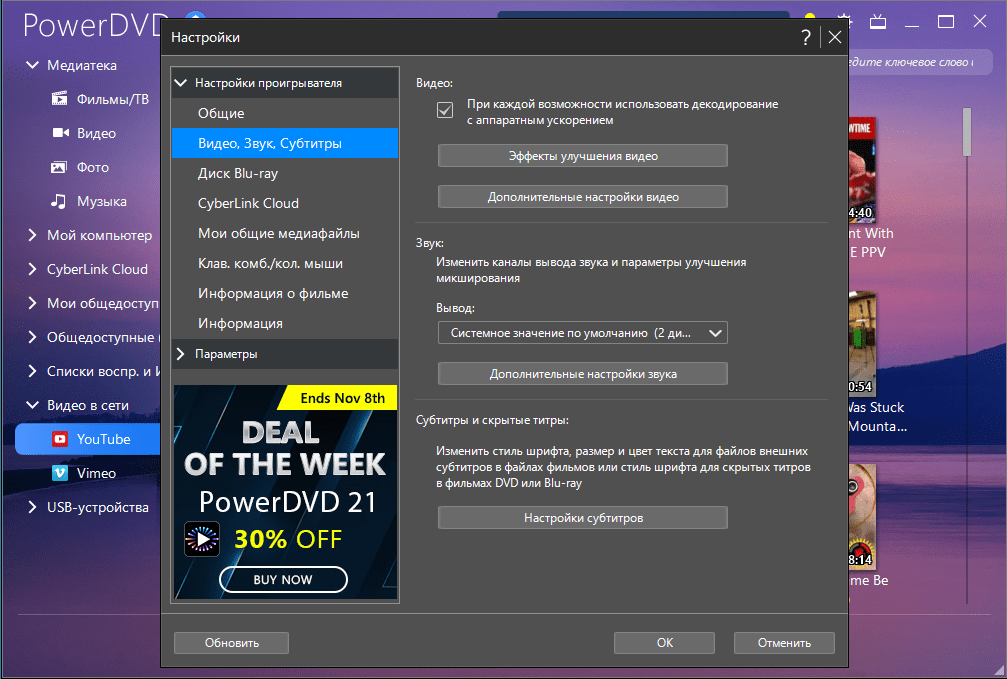The height and width of the screenshot is (679, 1007).
Task: Expand USB-устройства node
Action: [x=31, y=507]
